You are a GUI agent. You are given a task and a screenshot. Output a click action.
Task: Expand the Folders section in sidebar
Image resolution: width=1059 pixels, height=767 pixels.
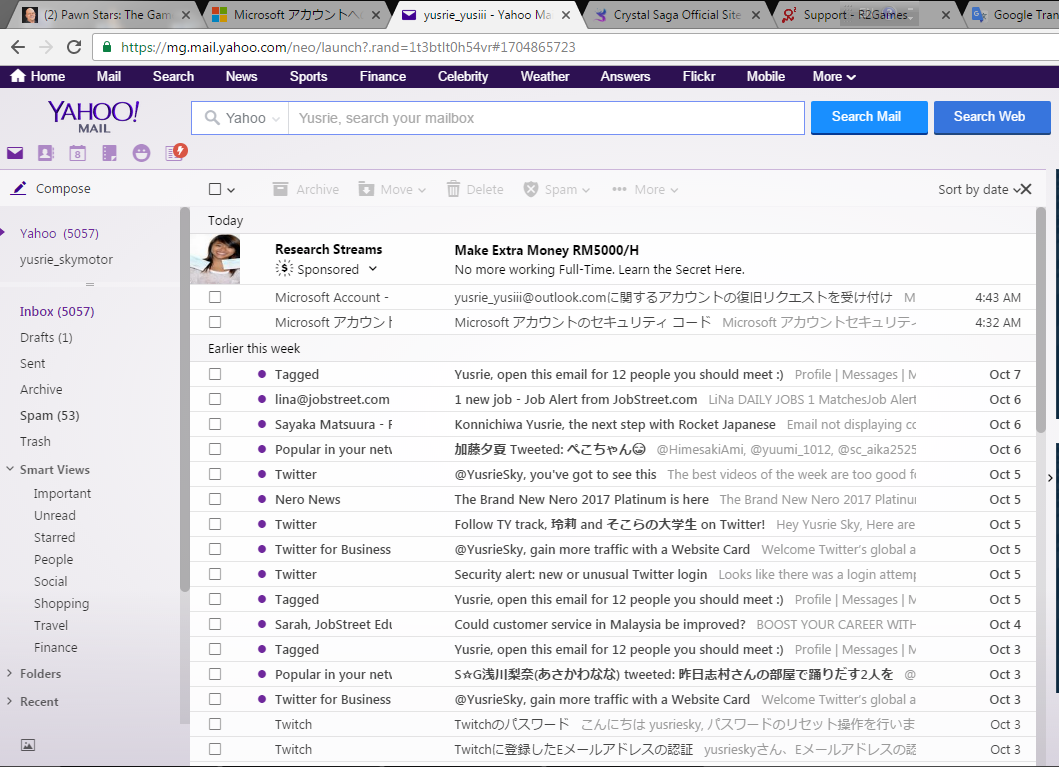coord(40,674)
